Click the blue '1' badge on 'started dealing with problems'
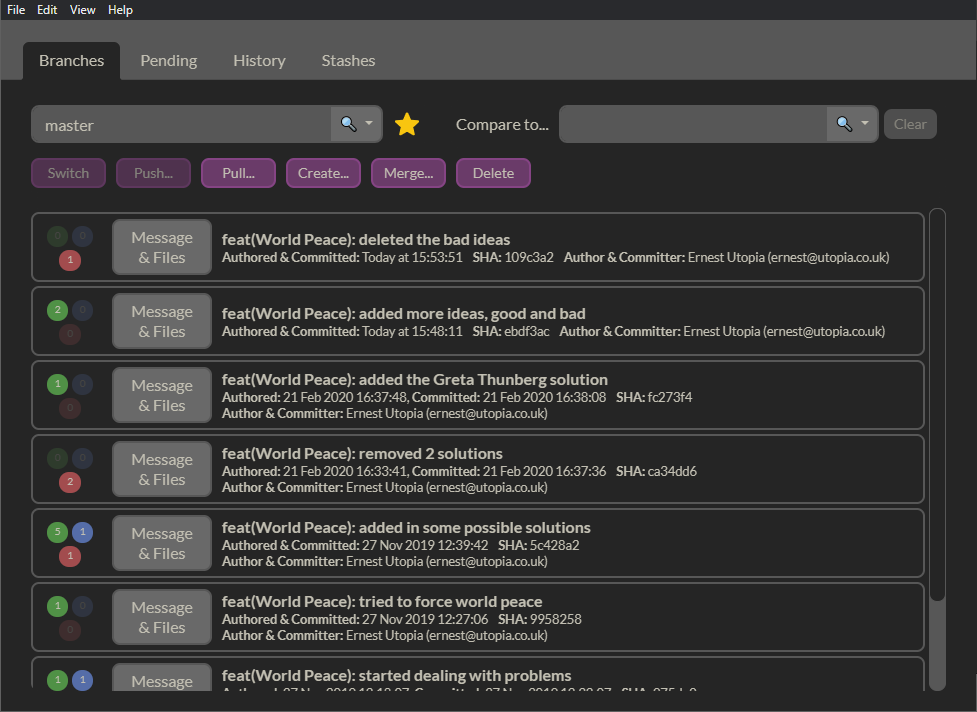This screenshot has height=712, width=977. pos(82,680)
